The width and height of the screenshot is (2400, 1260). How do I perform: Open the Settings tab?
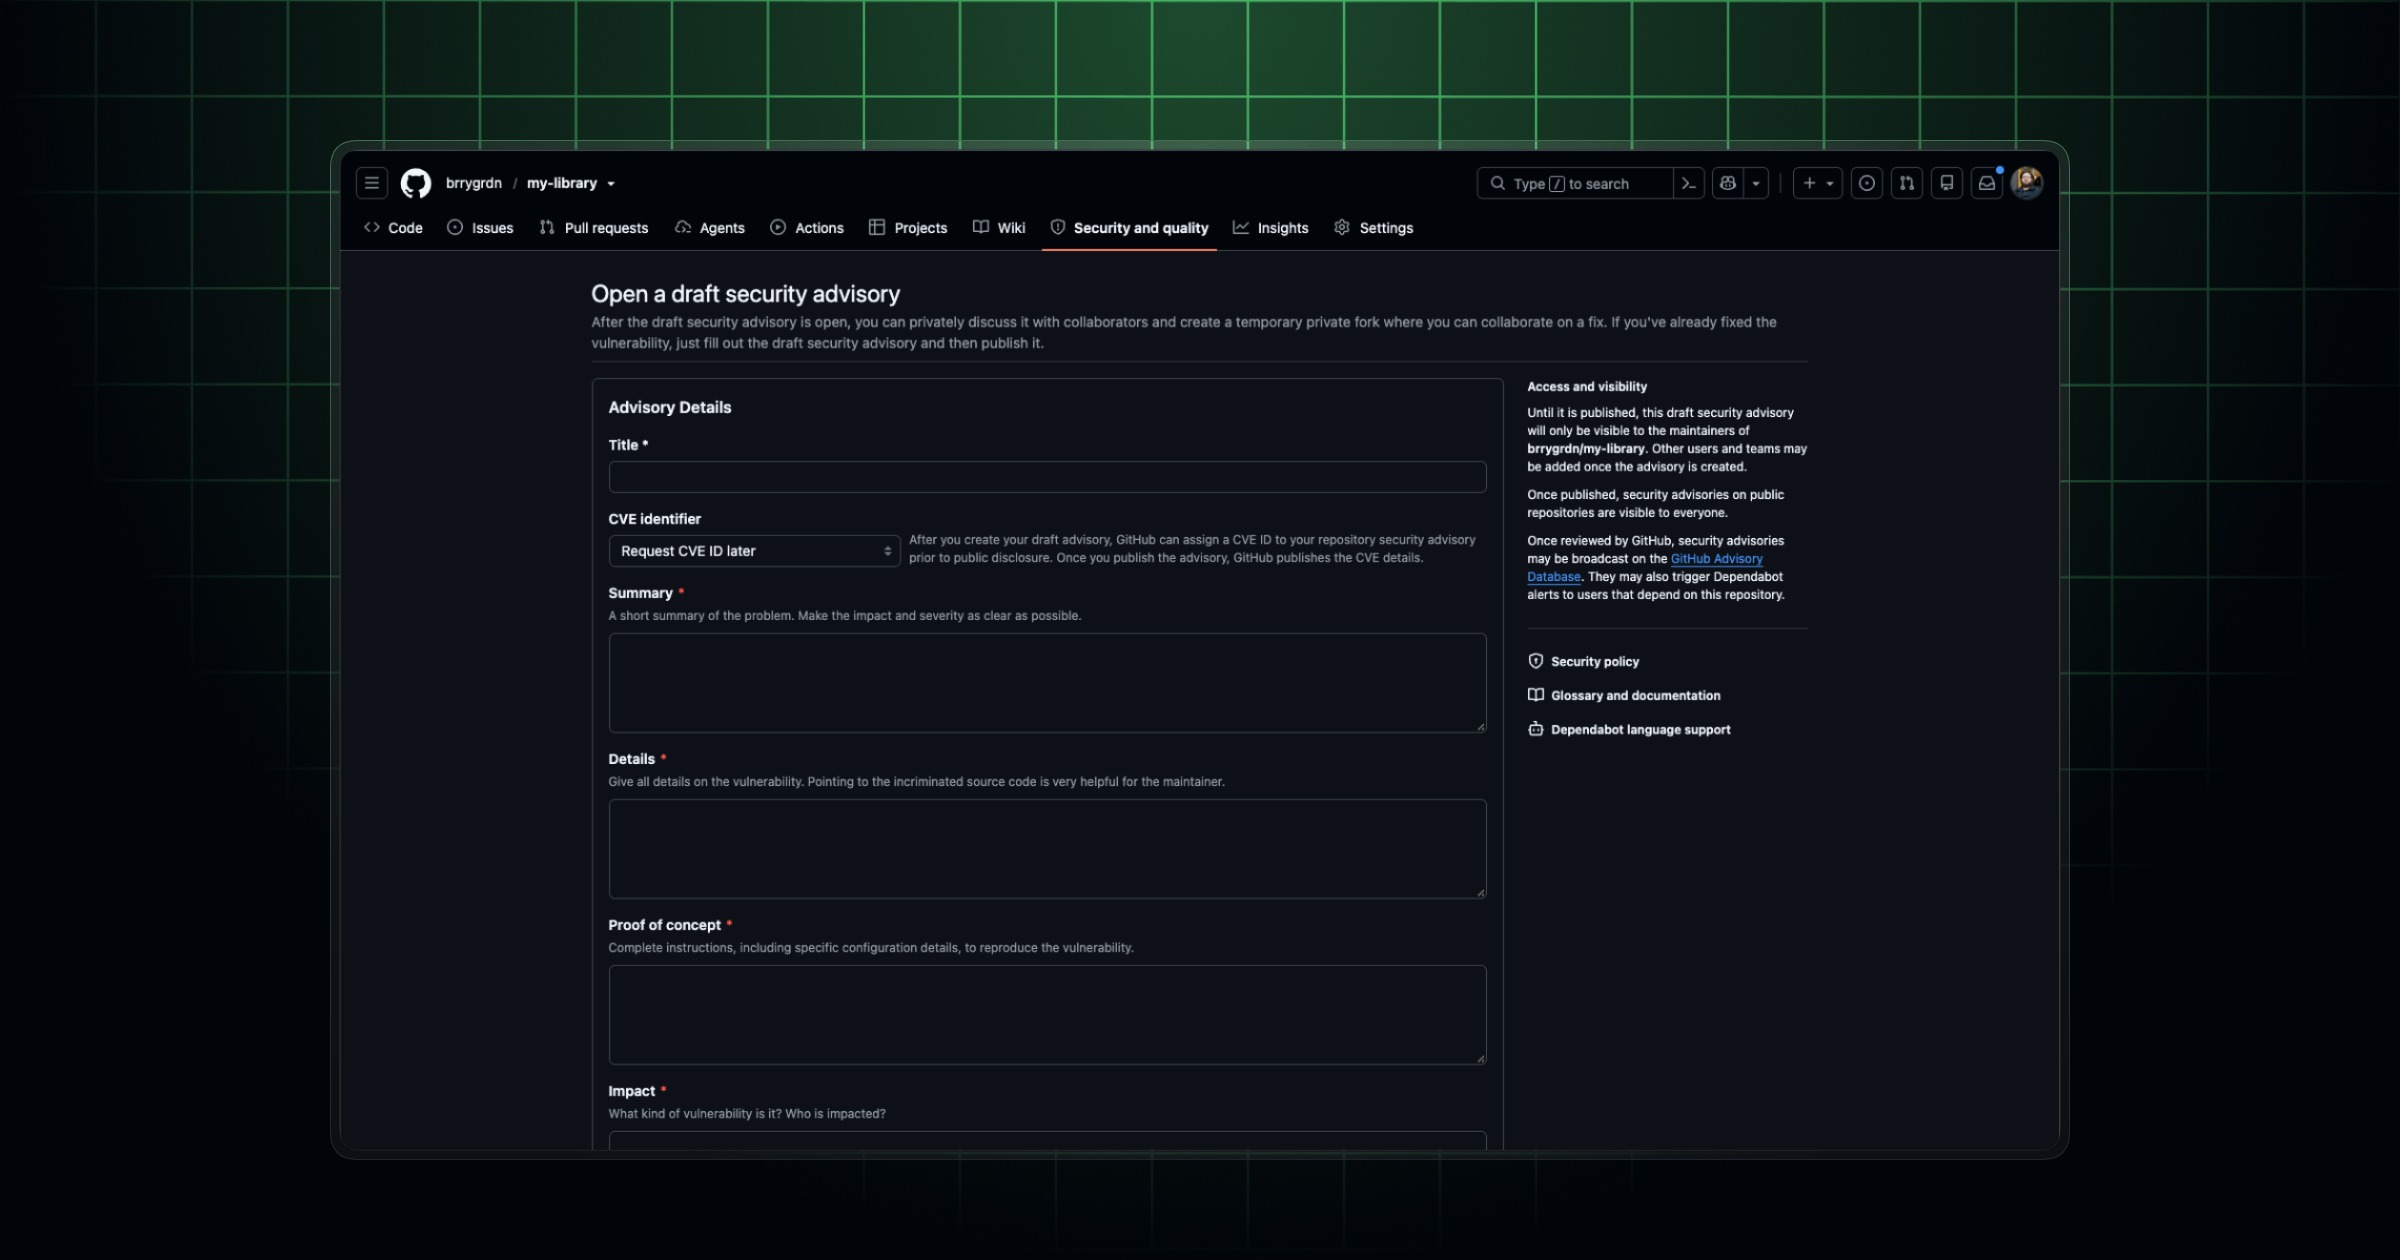coord(1374,228)
